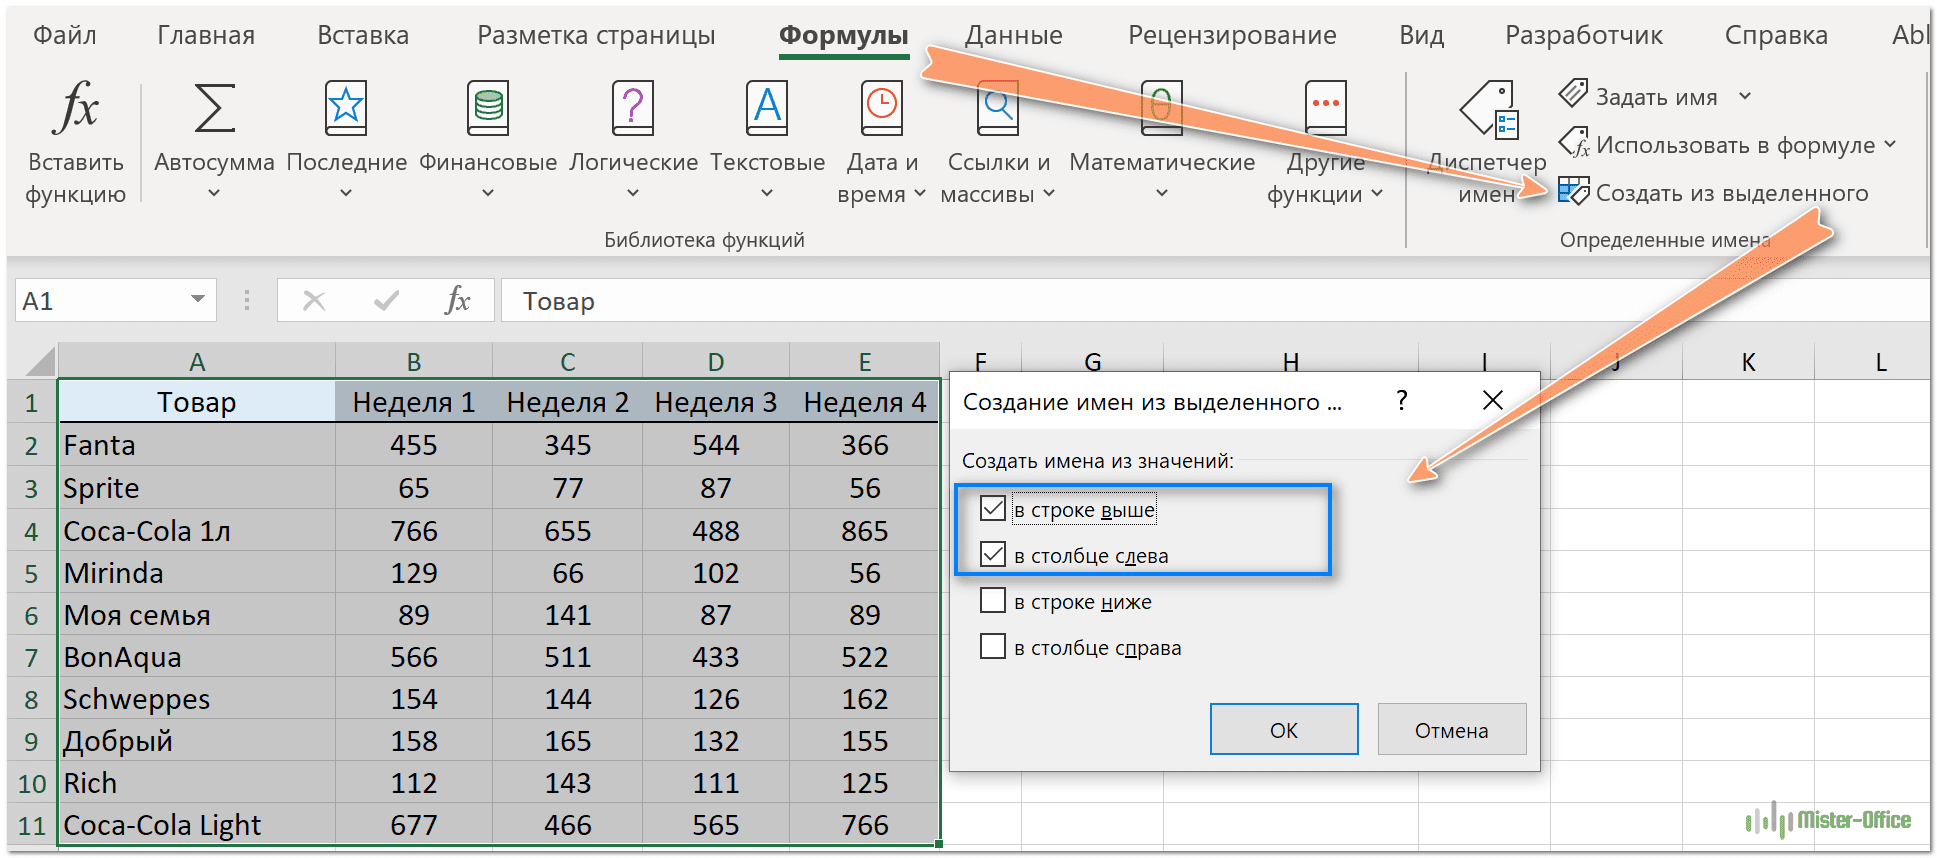The height and width of the screenshot is (858, 1937).
Task: Check the в столбце справа checkbox
Action: [x=993, y=646]
